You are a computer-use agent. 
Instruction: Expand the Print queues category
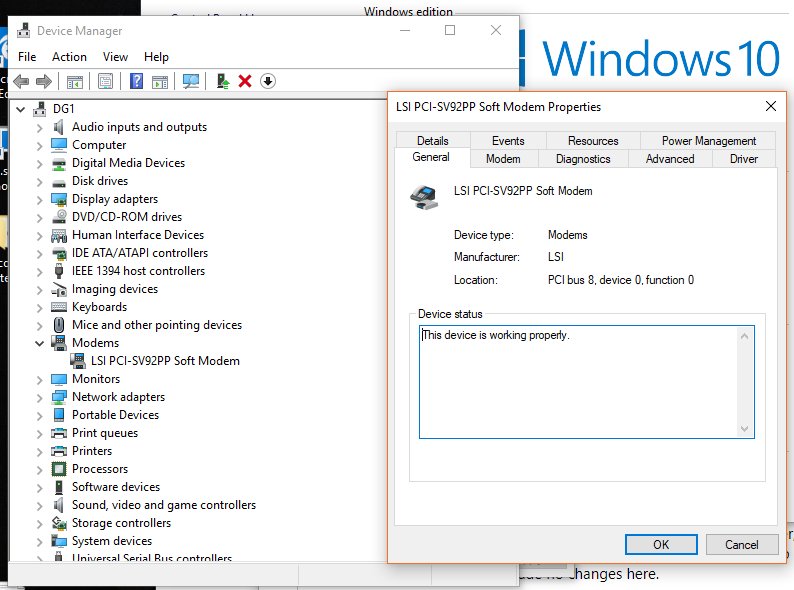[x=39, y=434]
